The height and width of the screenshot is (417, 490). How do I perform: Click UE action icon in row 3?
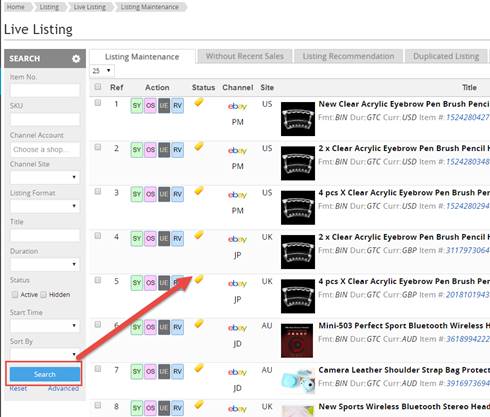pos(164,194)
